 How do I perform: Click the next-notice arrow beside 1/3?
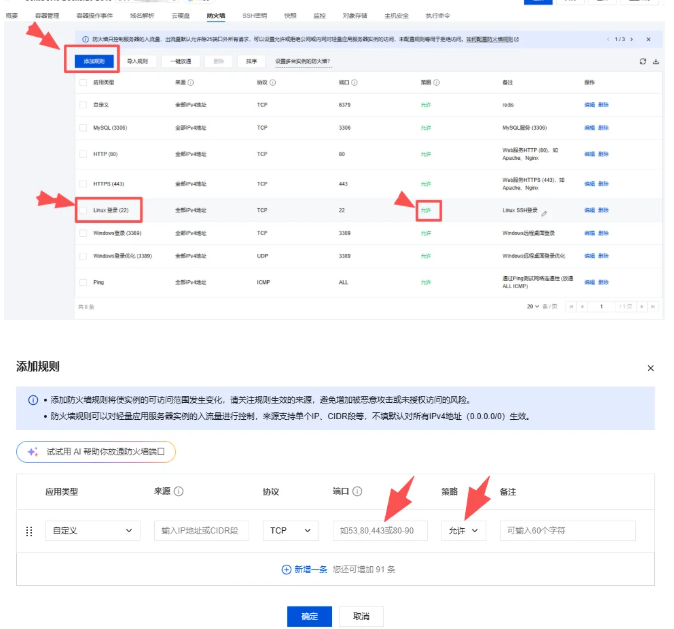click(x=632, y=39)
